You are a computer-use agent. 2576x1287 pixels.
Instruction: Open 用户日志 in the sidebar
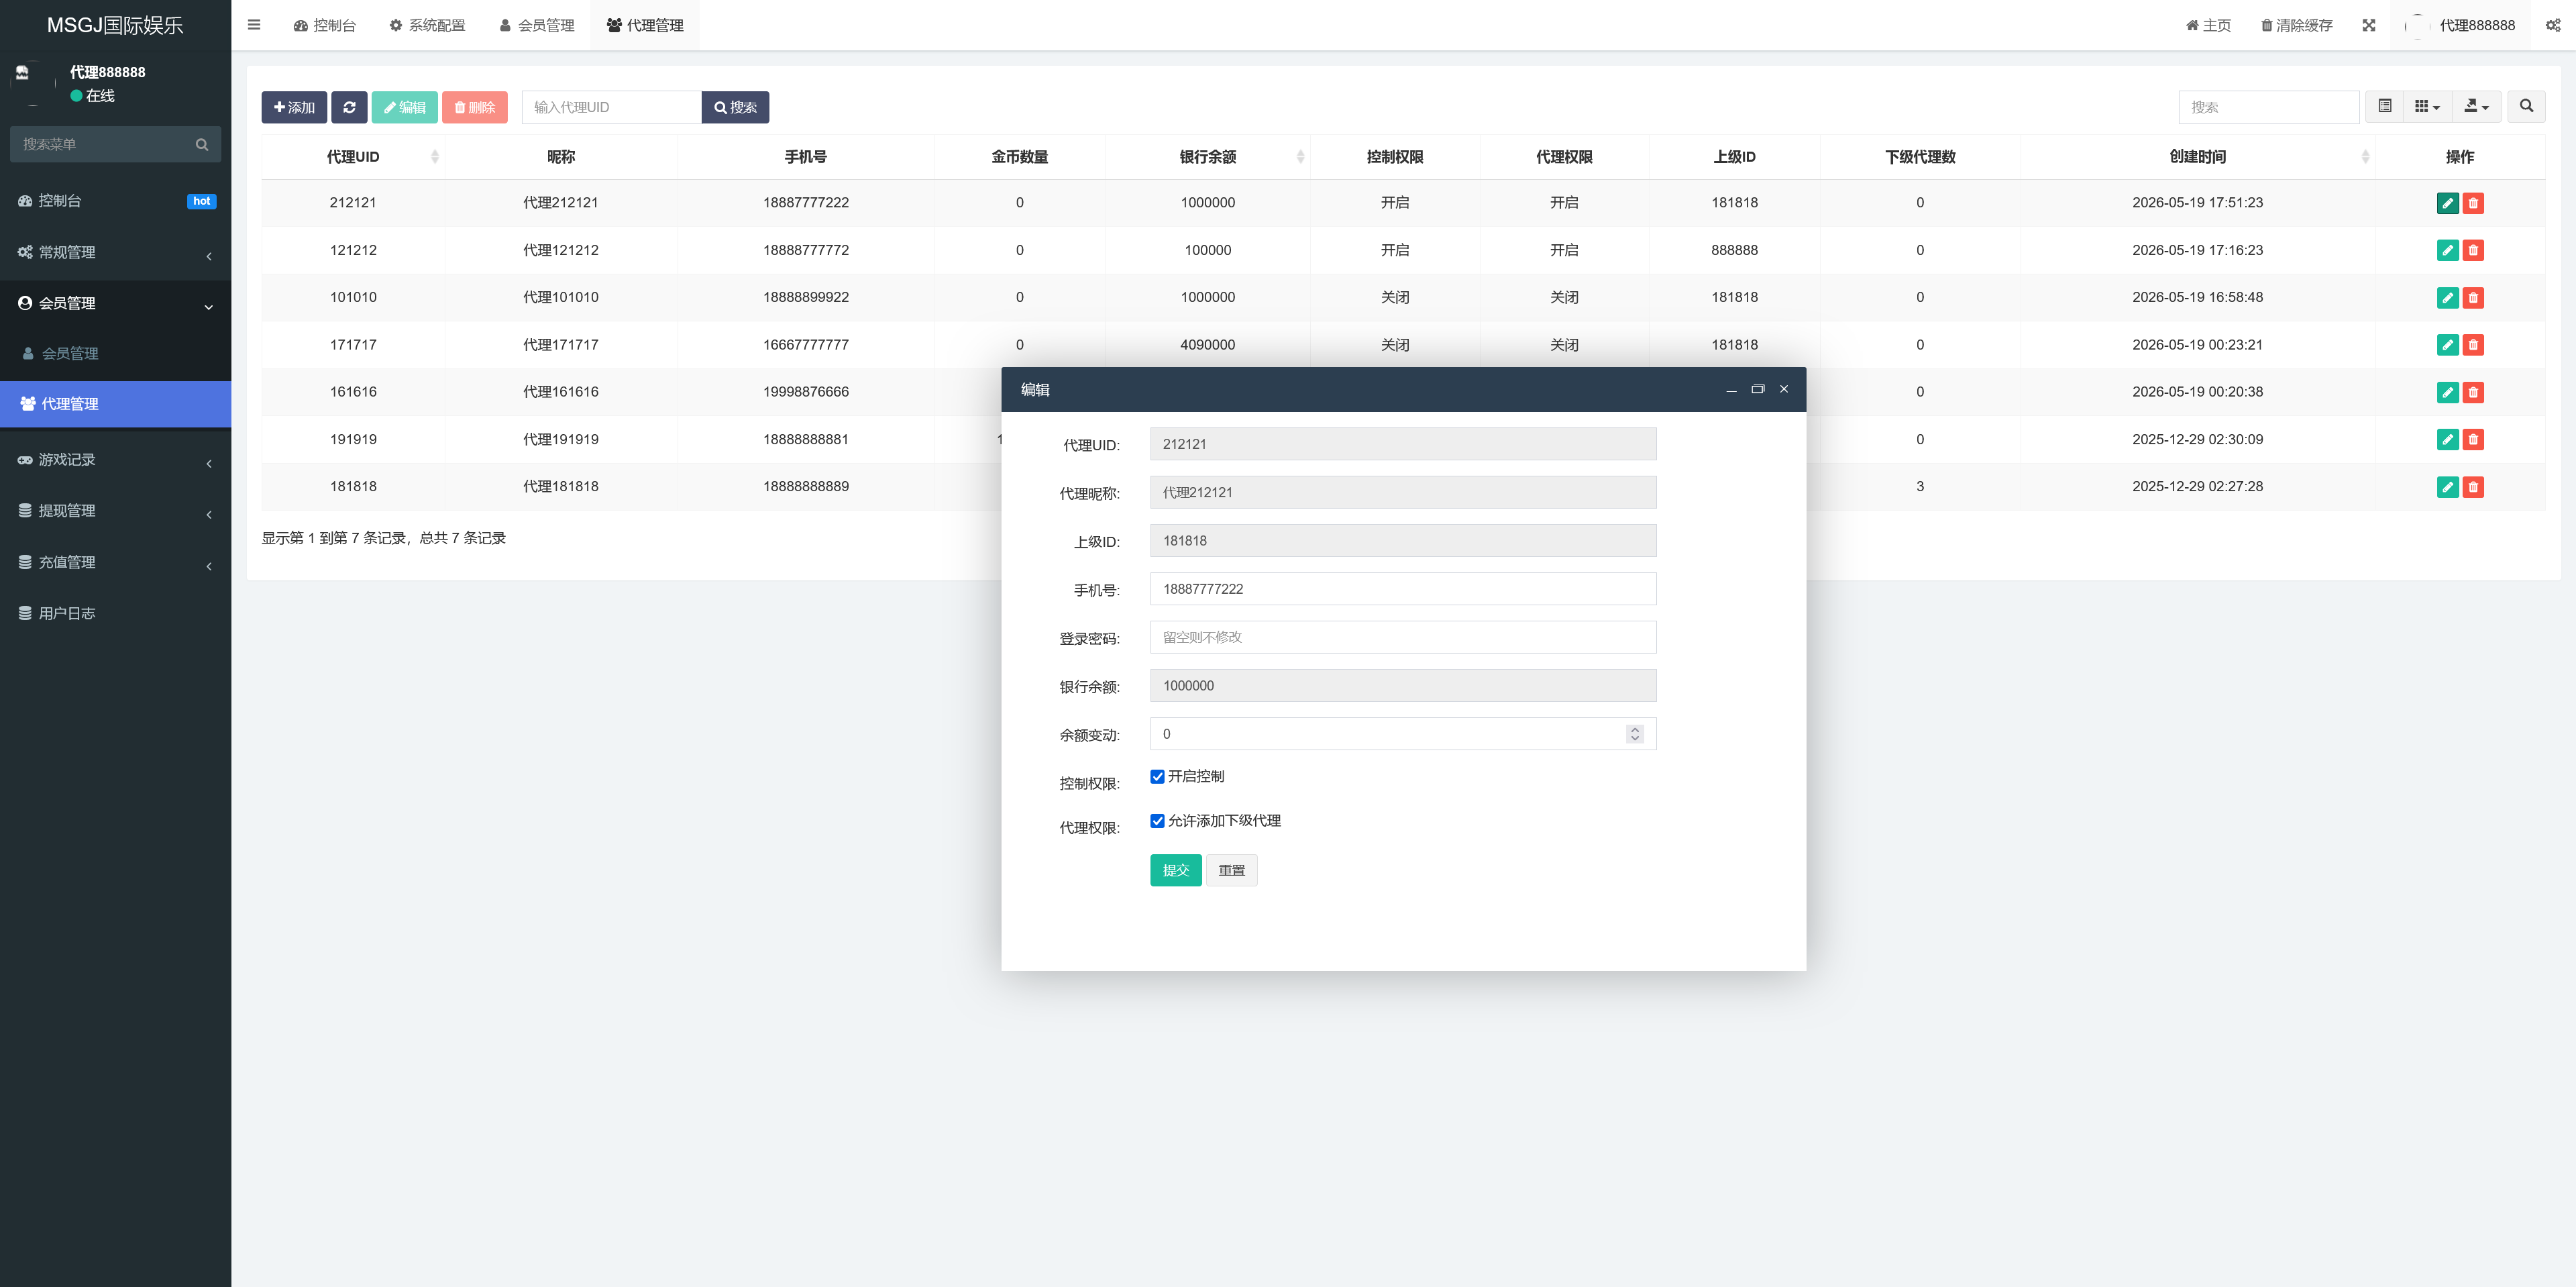coord(116,614)
